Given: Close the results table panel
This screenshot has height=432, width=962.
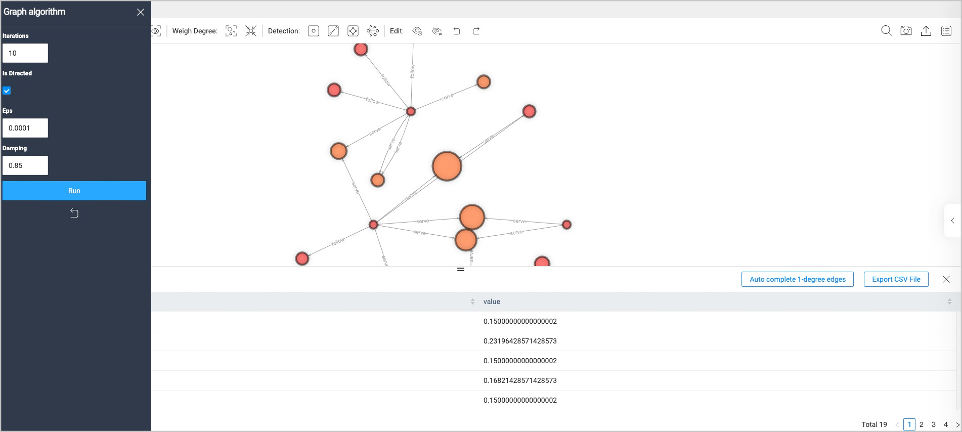Looking at the screenshot, I should click(946, 279).
